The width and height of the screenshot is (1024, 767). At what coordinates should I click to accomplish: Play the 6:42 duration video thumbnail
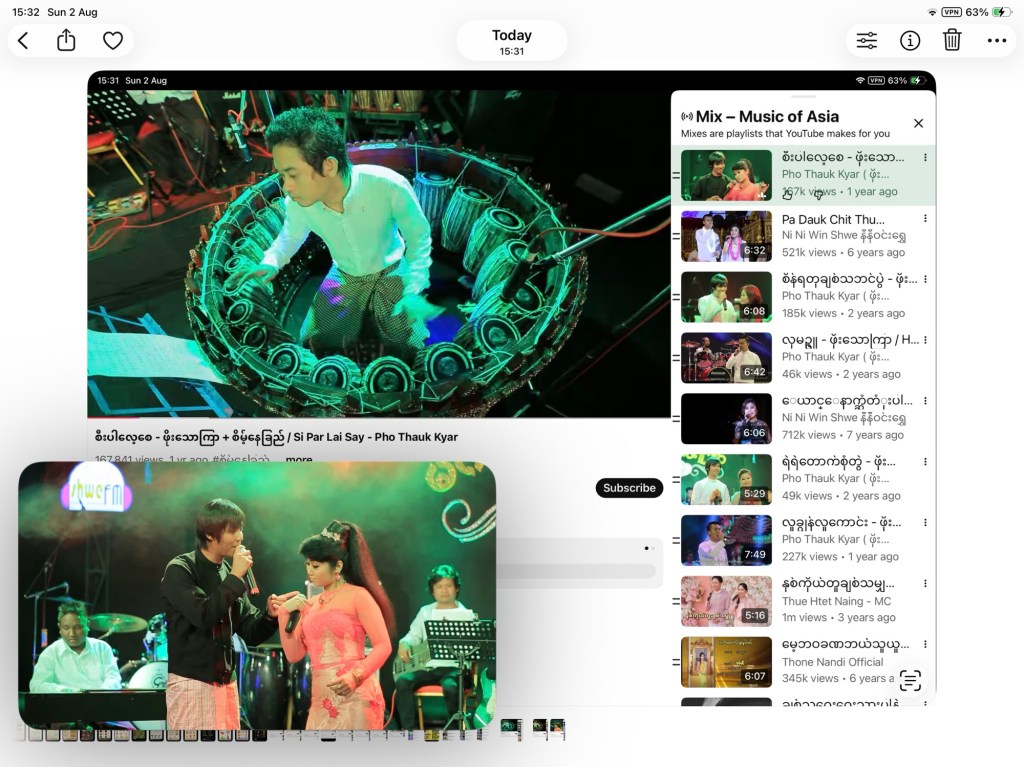point(726,358)
